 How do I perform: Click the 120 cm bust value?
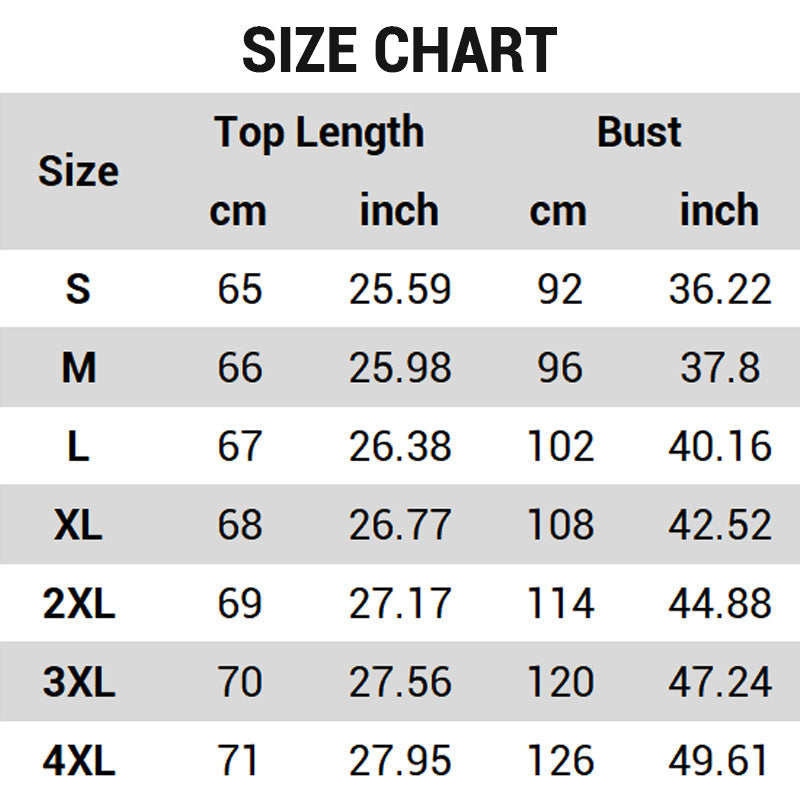click(560, 683)
